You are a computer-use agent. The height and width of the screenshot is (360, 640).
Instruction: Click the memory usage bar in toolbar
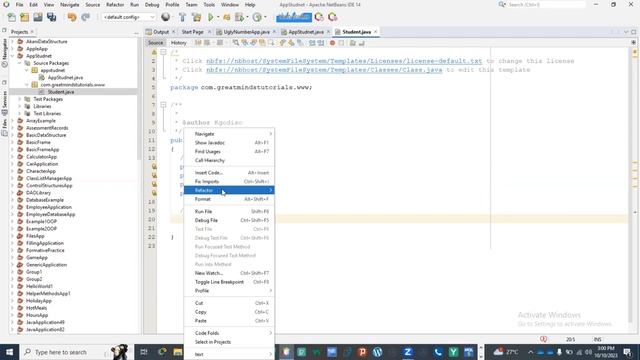point(294,17)
